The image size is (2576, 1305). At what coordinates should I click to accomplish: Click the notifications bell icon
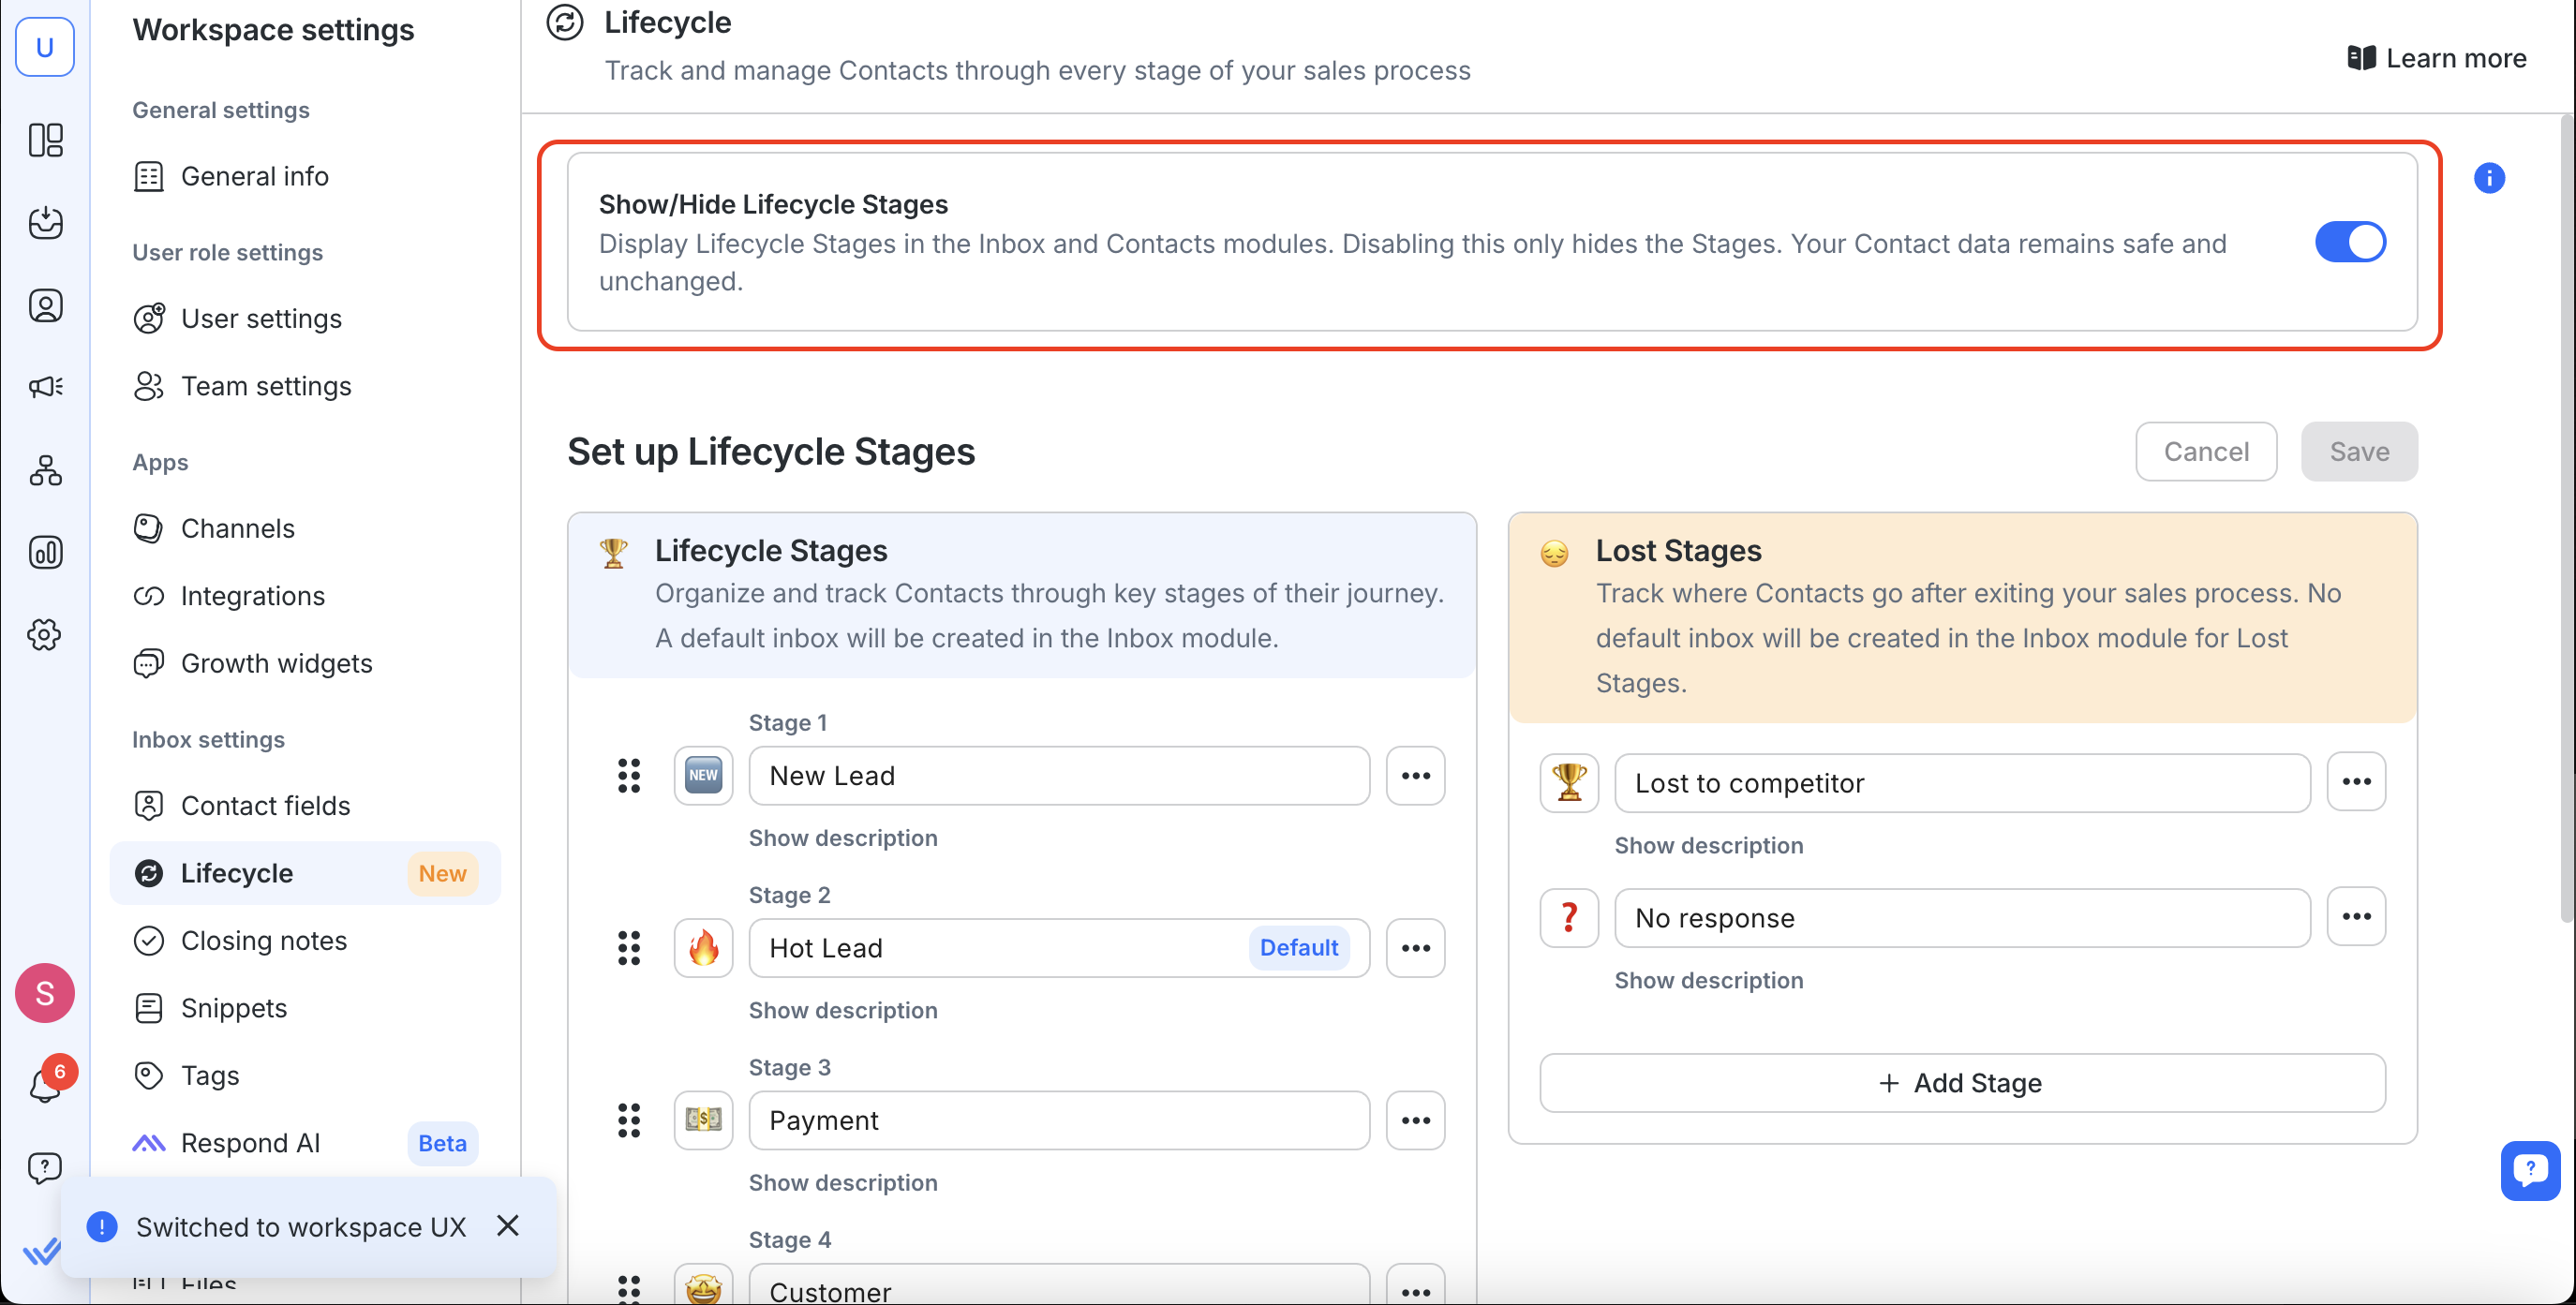pyautogui.click(x=45, y=1085)
